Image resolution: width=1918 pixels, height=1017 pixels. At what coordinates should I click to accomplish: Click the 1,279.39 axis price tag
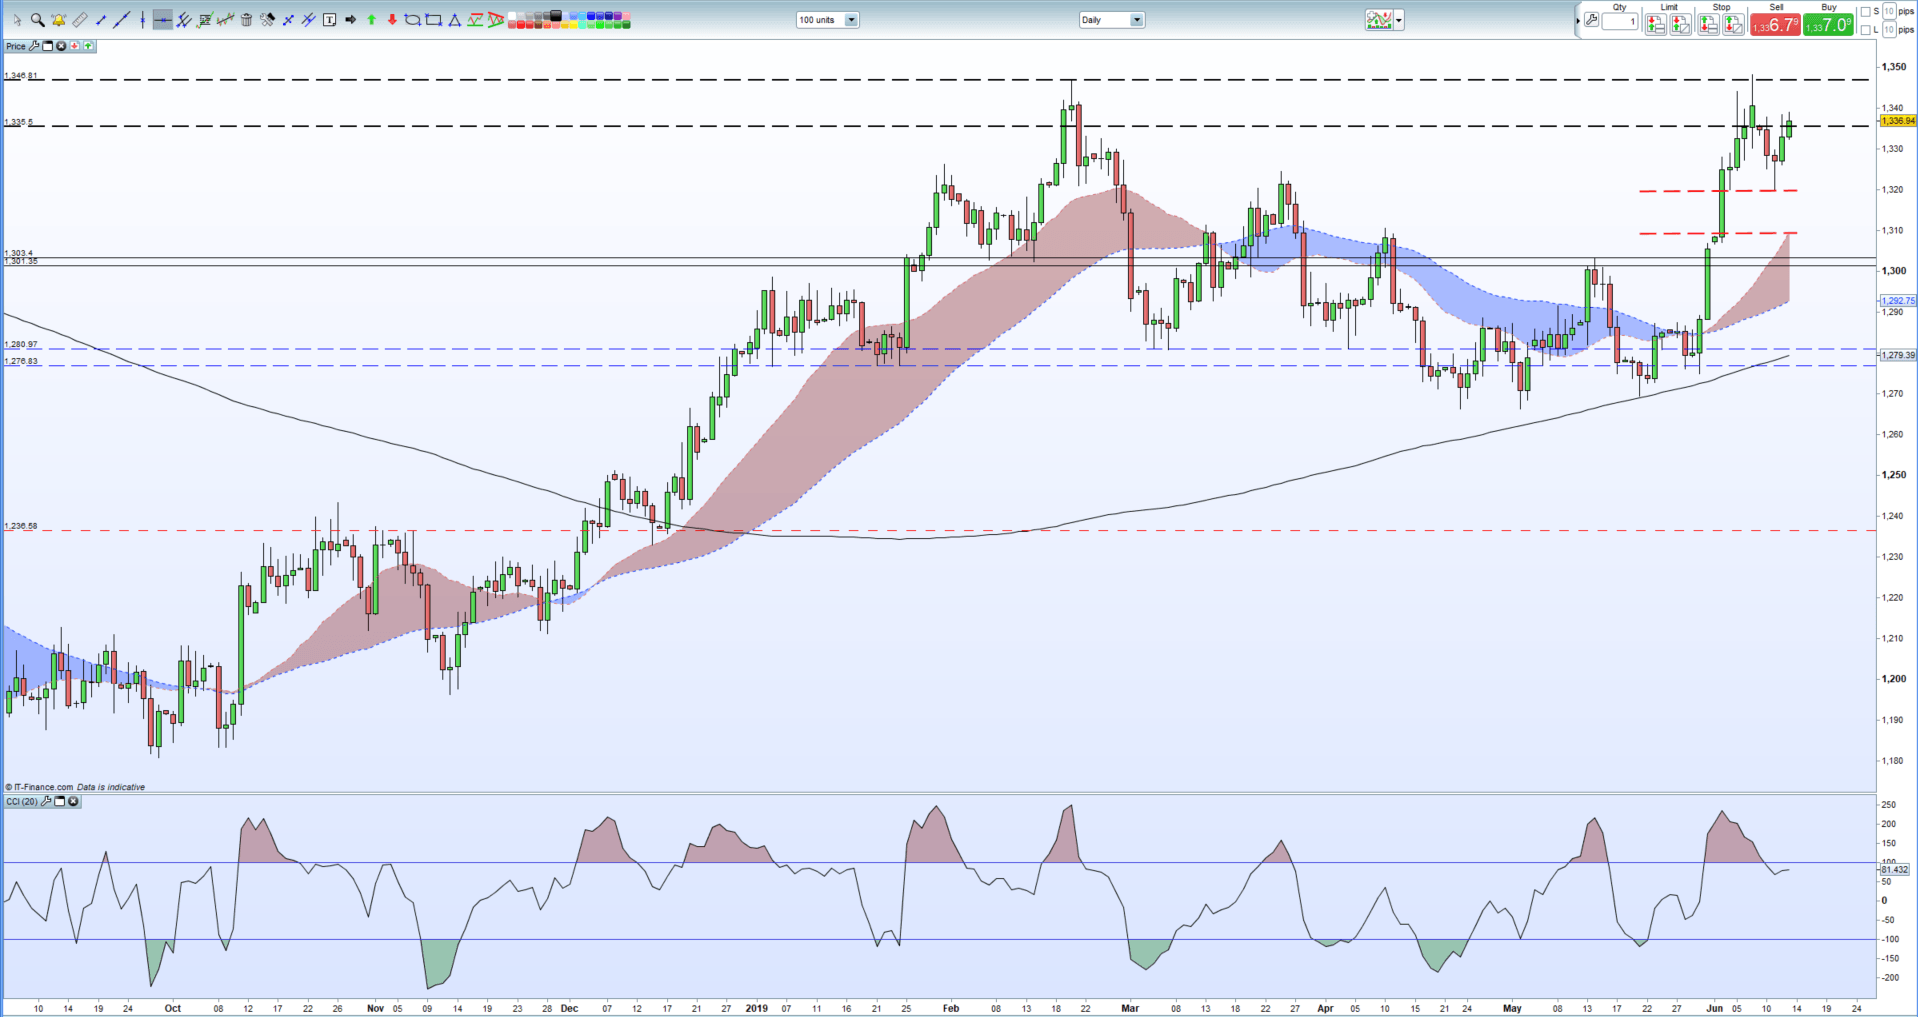pyautogui.click(x=1898, y=355)
